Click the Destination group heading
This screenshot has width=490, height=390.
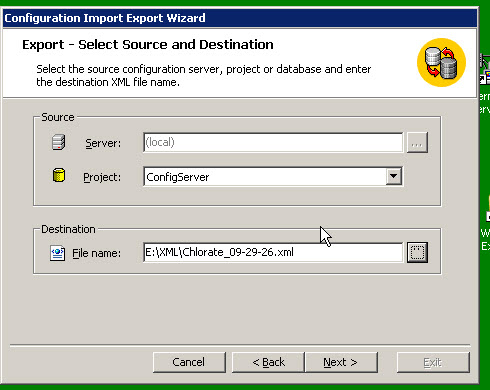tap(68, 229)
